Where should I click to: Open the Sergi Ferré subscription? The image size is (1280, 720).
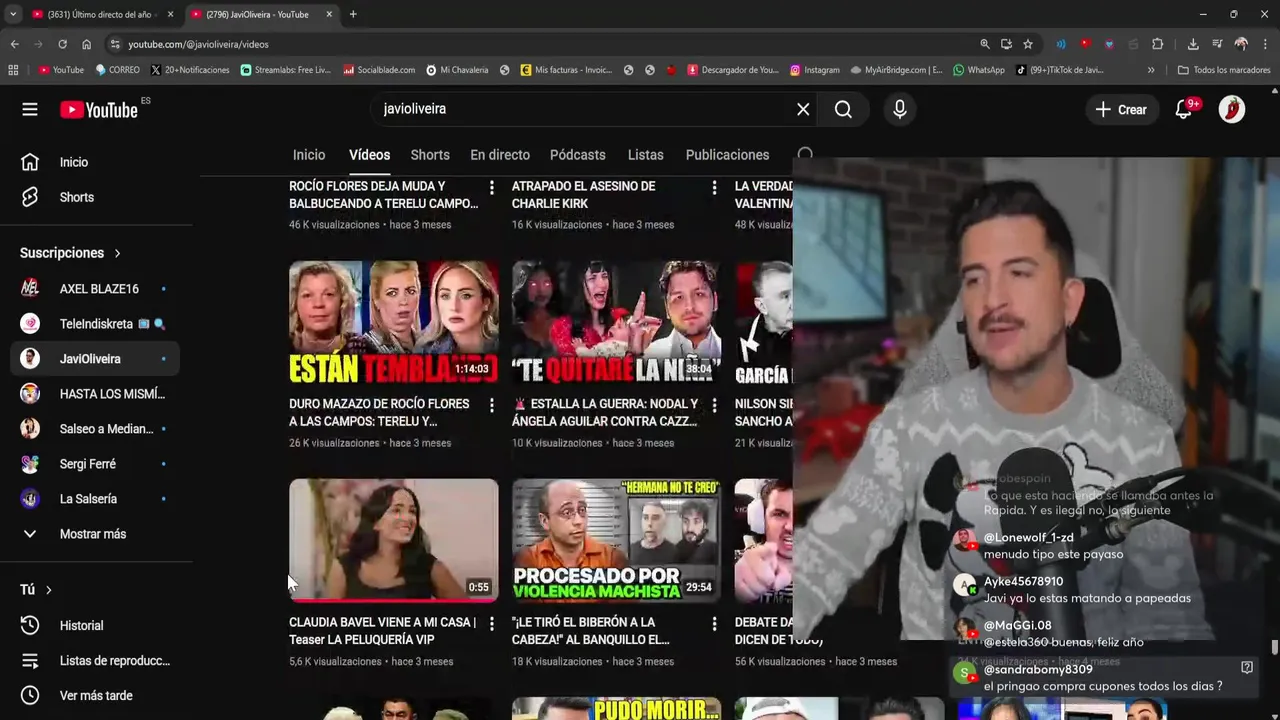[97, 464]
